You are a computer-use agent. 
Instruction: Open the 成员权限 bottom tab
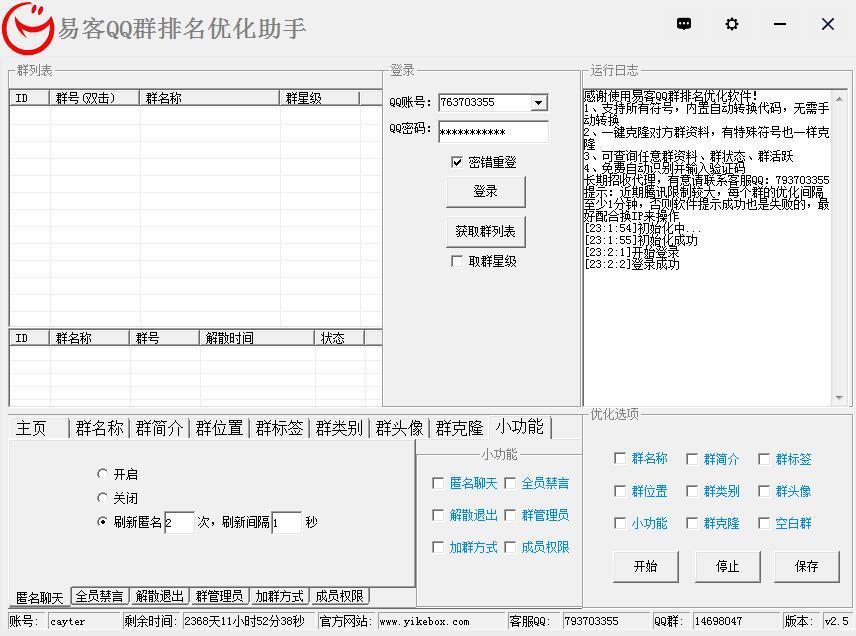tap(340, 596)
